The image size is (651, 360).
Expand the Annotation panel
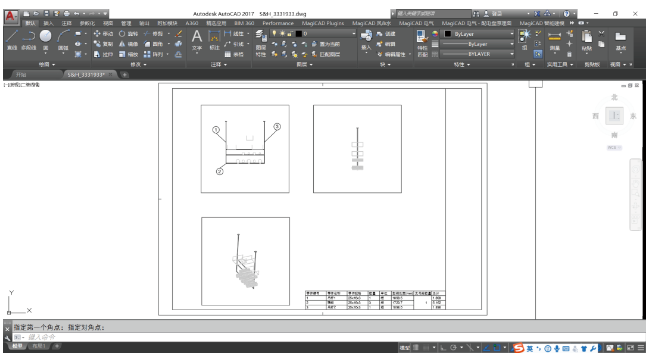218,65
